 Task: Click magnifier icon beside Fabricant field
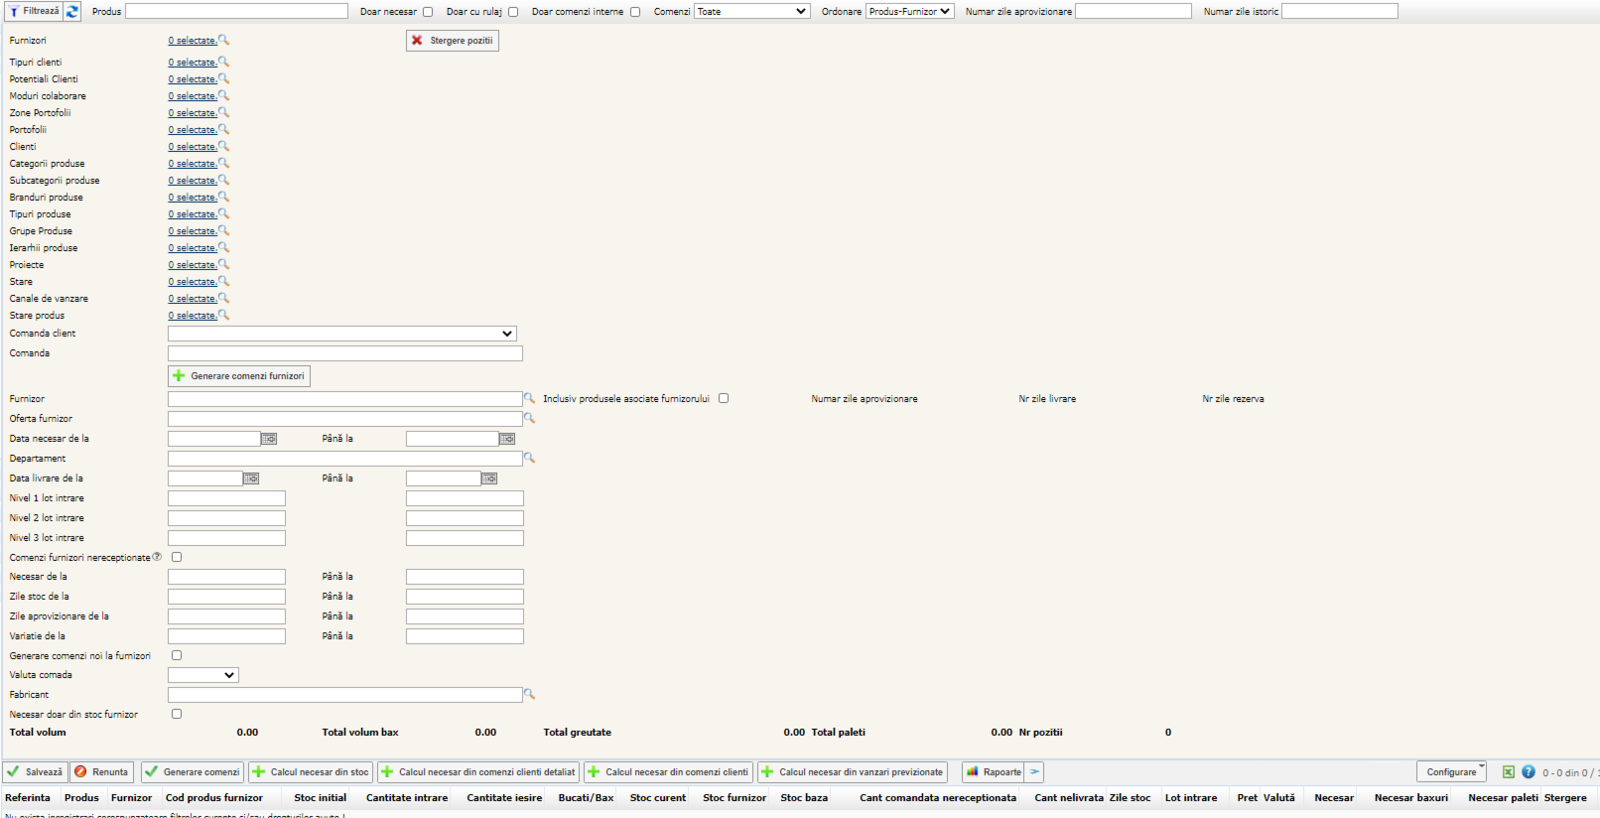[529, 694]
